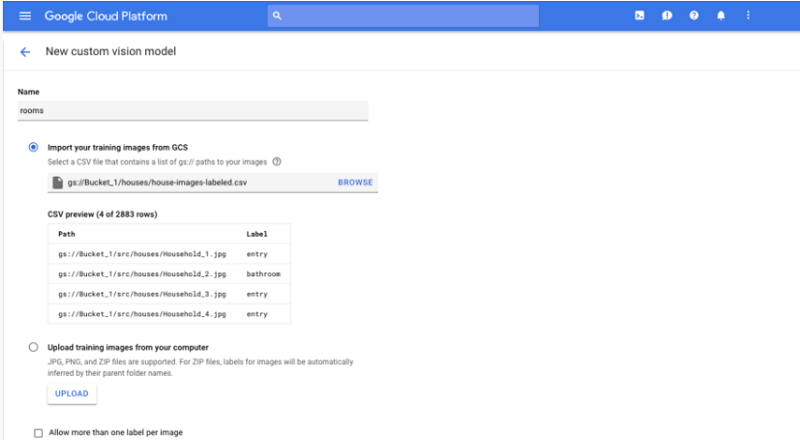Select Upload training images from your computer
The width and height of the screenshot is (800, 440).
(35, 347)
